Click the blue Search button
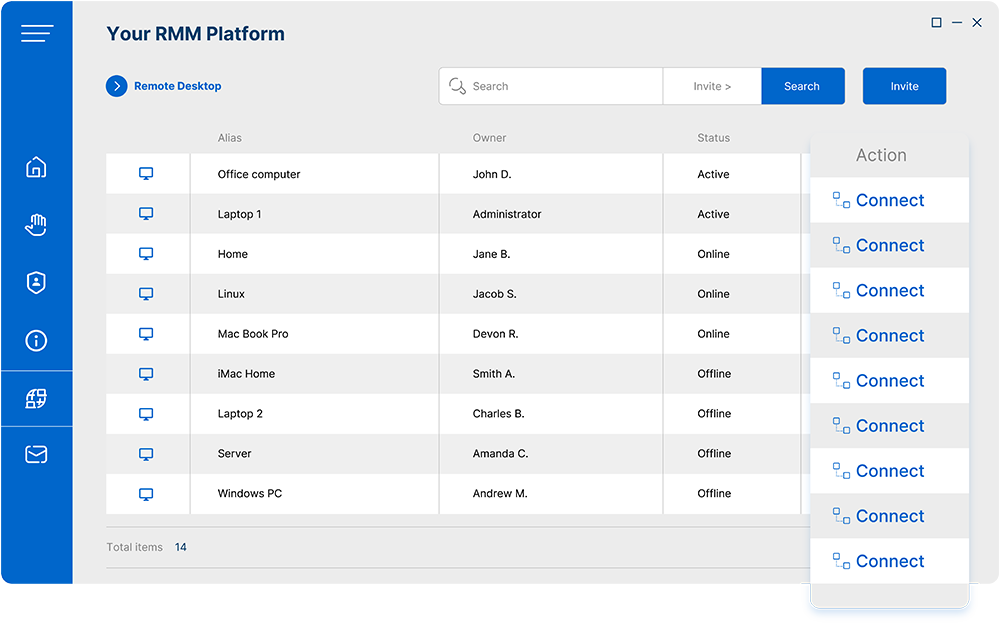The width and height of the screenshot is (1000, 629). coord(803,86)
